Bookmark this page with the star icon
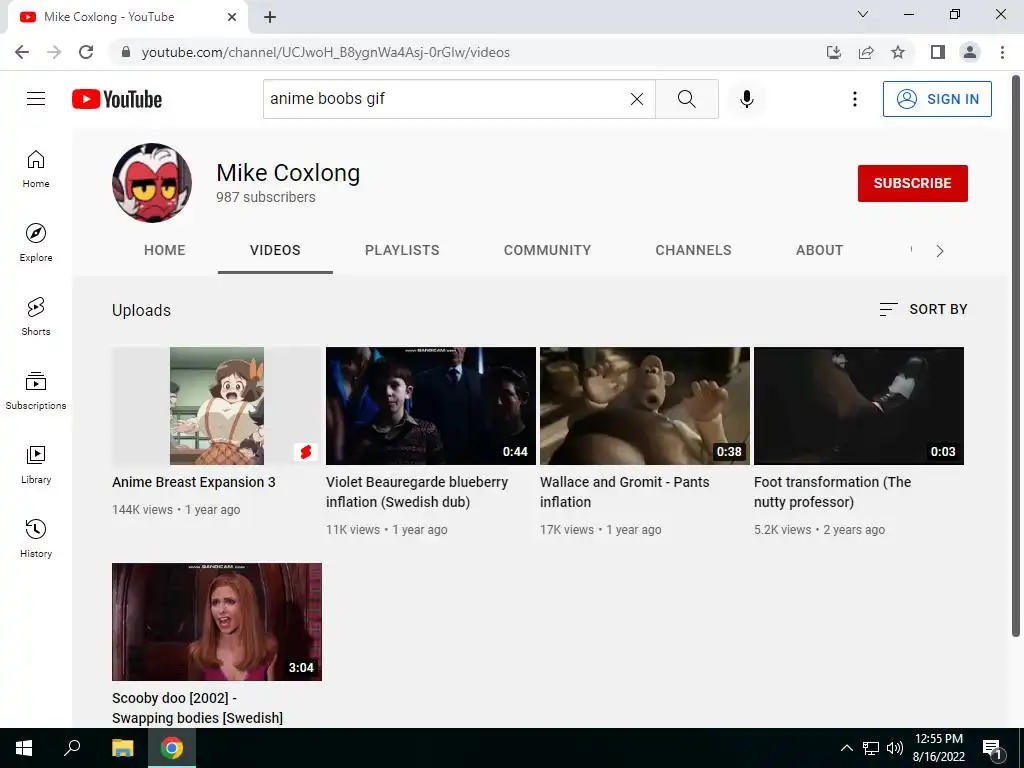The image size is (1024, 768). [x=898, y=52]
